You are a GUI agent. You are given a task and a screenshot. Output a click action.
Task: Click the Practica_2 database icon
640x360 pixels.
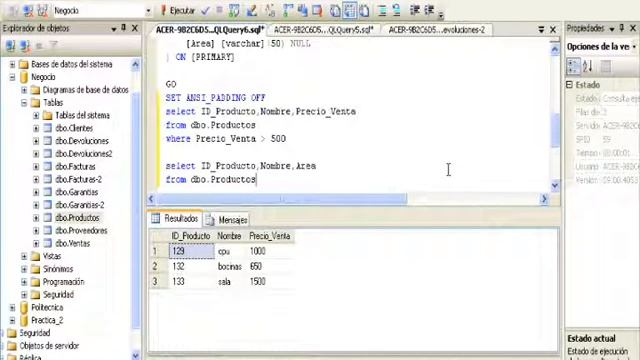pos(24,320)
